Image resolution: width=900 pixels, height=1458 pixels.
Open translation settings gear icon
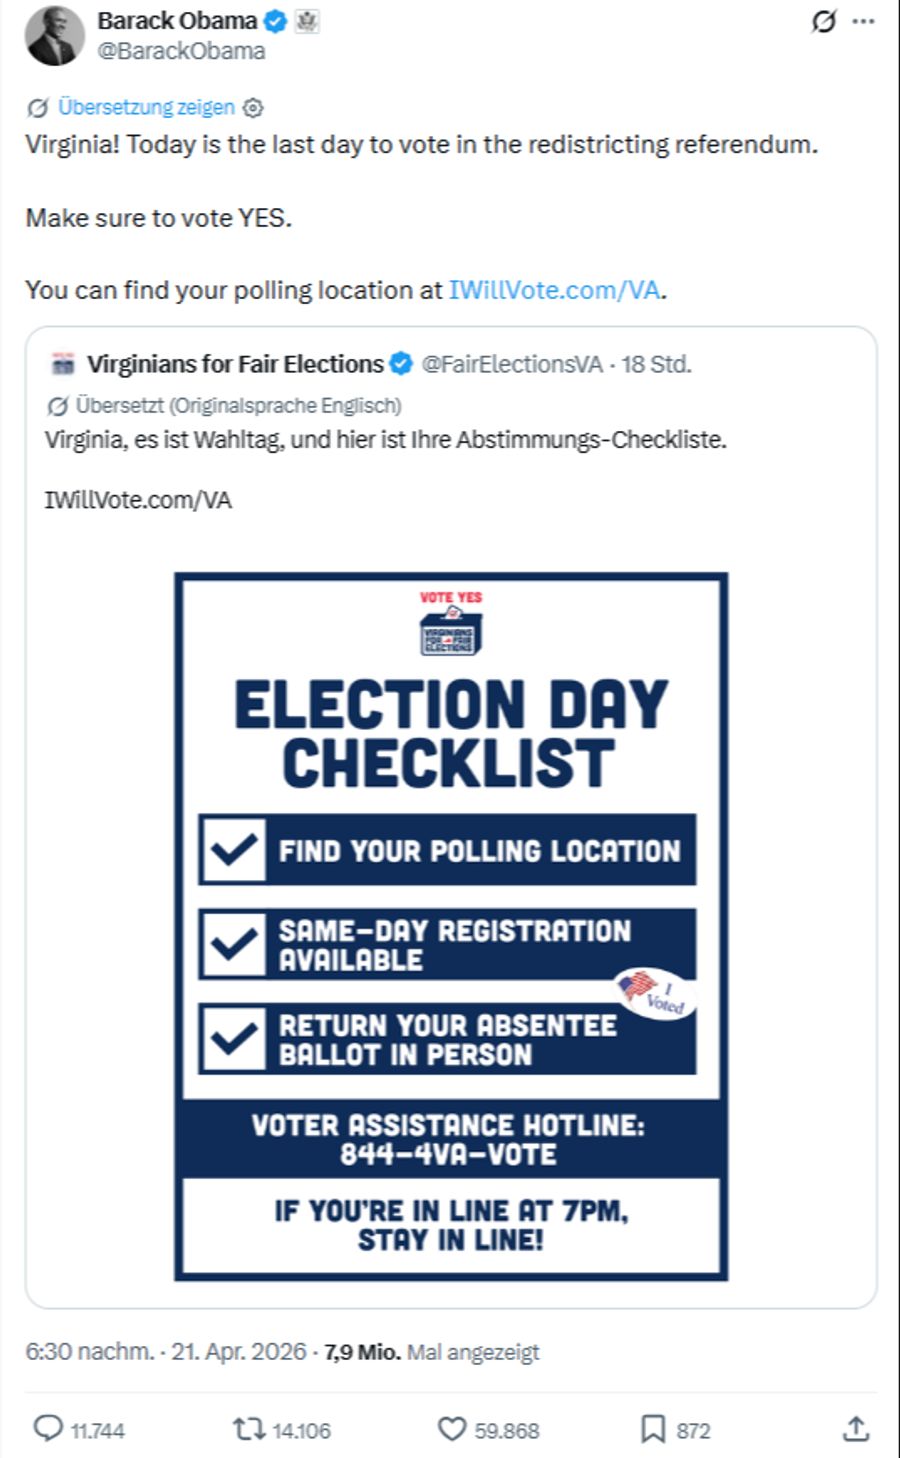coord(254,108)
